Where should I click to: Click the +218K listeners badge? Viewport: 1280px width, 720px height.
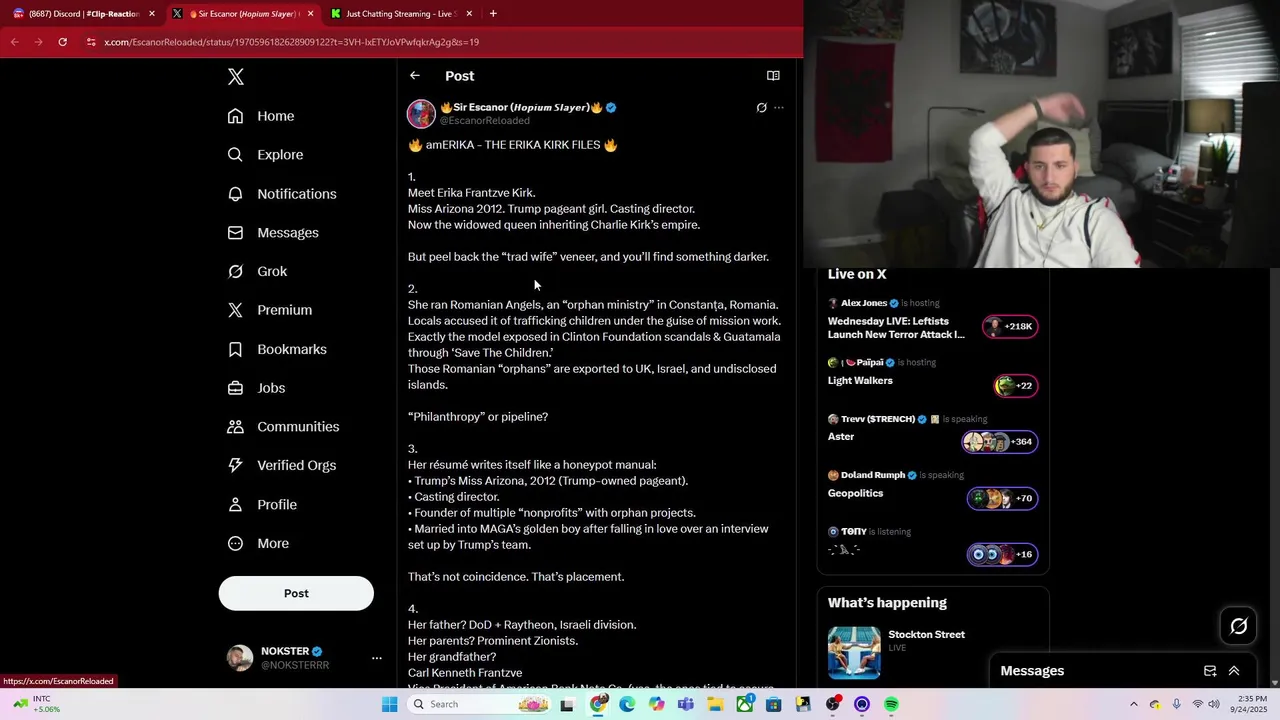1010,327
